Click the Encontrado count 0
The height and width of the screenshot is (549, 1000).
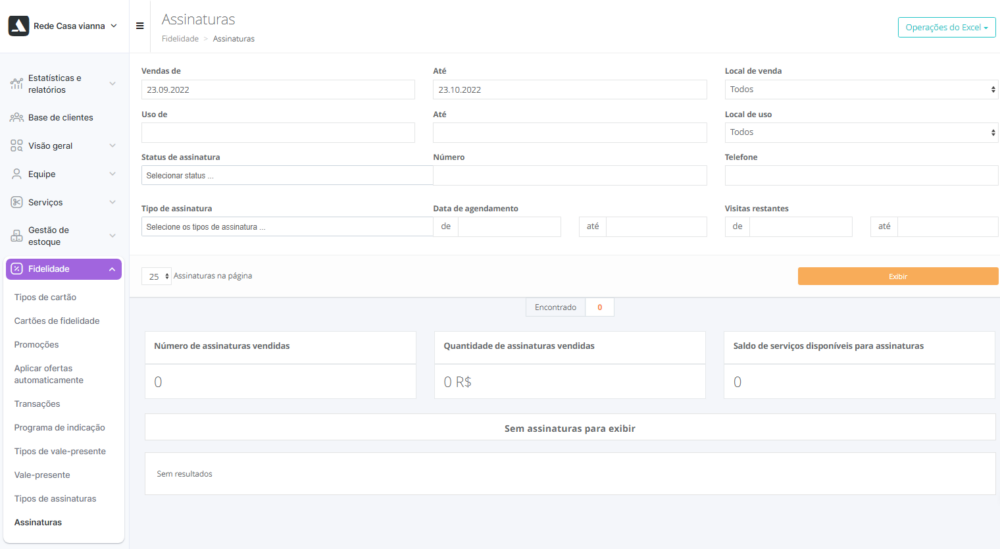[x=599, y=307]
